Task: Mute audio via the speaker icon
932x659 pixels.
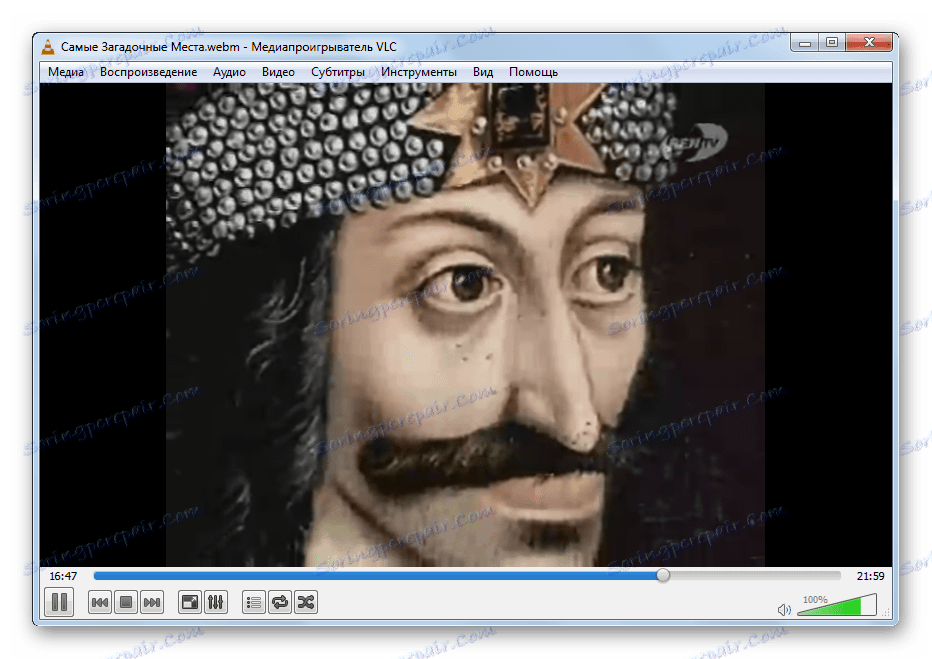Action: pos(784,610)
